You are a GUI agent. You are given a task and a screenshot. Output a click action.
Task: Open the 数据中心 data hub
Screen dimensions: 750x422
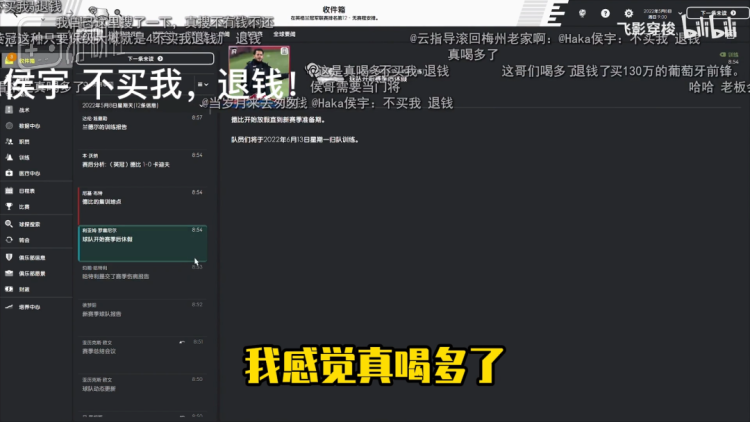(29, 126)
